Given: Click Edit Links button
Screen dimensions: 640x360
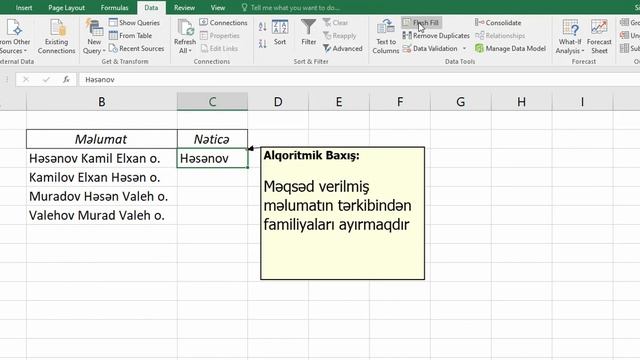Looking at the screenshot, I should tap(219, 49).
